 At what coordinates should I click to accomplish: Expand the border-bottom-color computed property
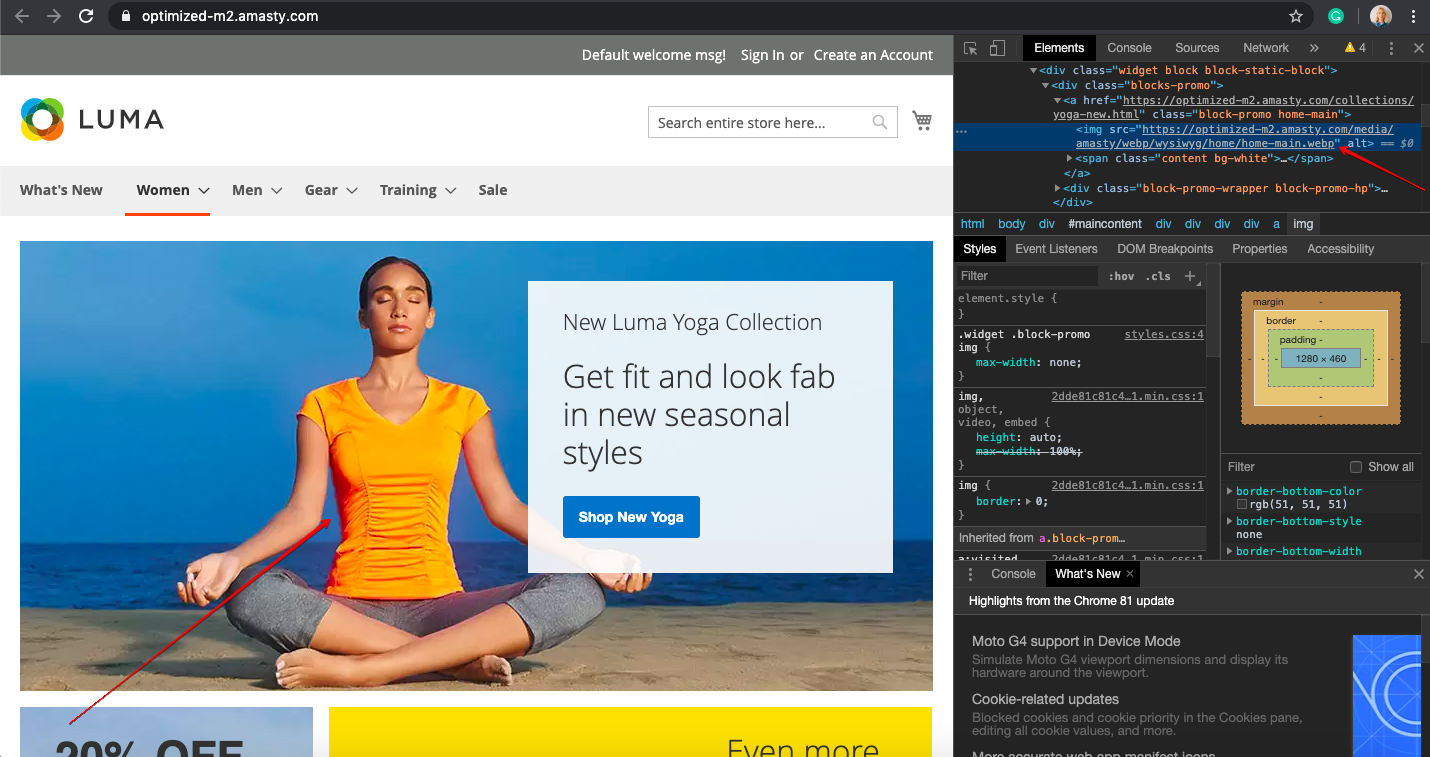click(x=1230, y=491)
